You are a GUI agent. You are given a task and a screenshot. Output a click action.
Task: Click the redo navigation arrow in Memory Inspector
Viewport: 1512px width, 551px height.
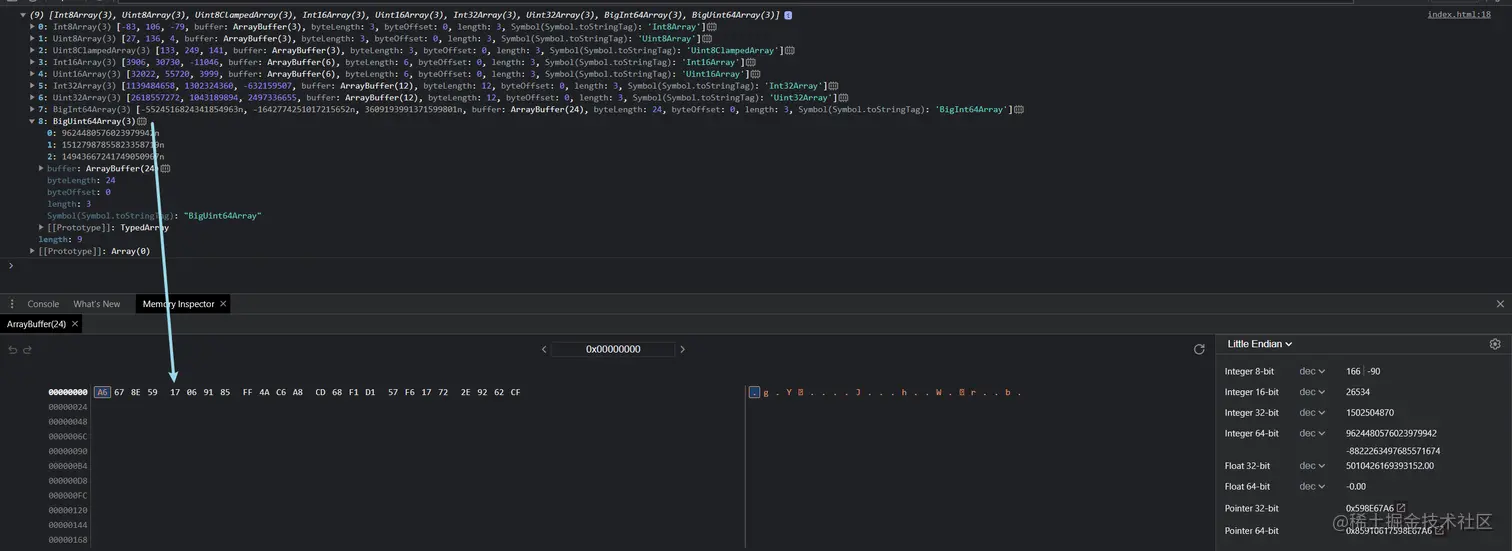point(28,350)
